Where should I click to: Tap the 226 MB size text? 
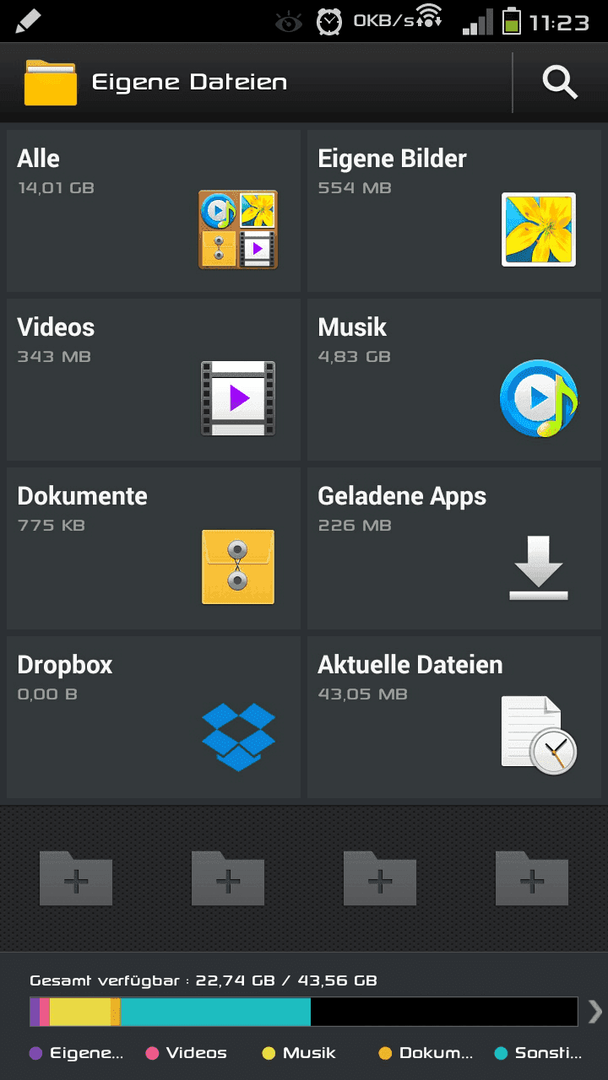click(355, 525)
